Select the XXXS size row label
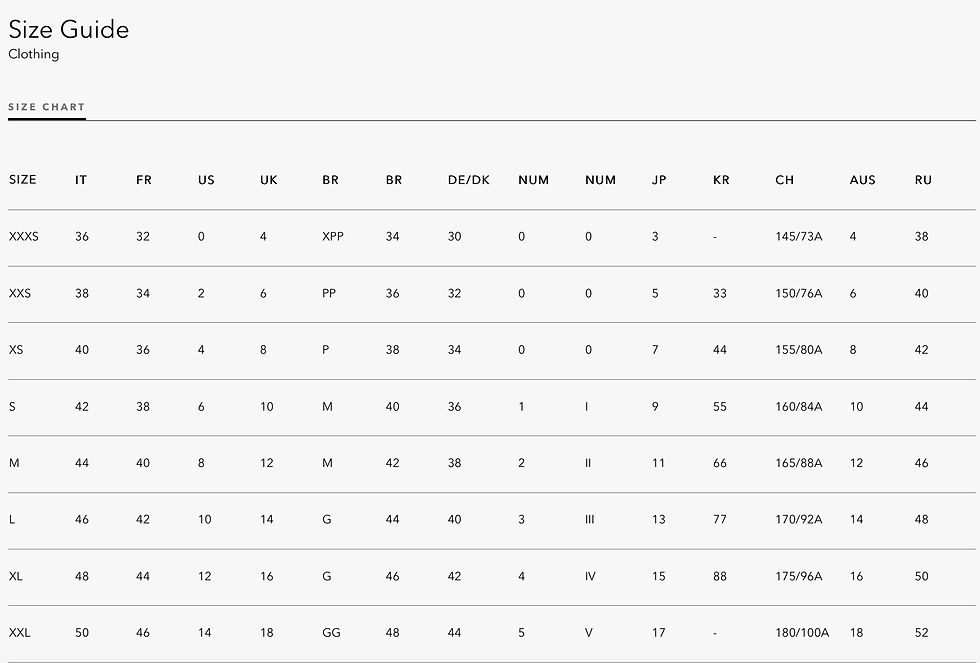Screen dimensions: 980x663 [x=24, y=237]
